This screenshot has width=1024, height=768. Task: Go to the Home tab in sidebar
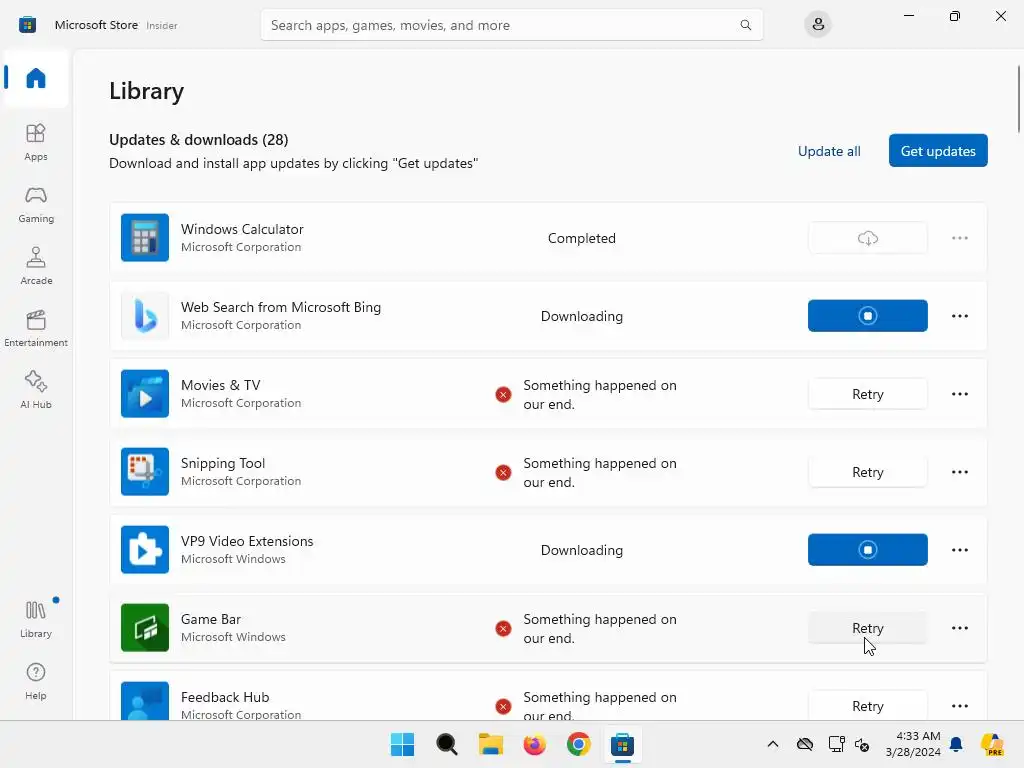[36, 78]
